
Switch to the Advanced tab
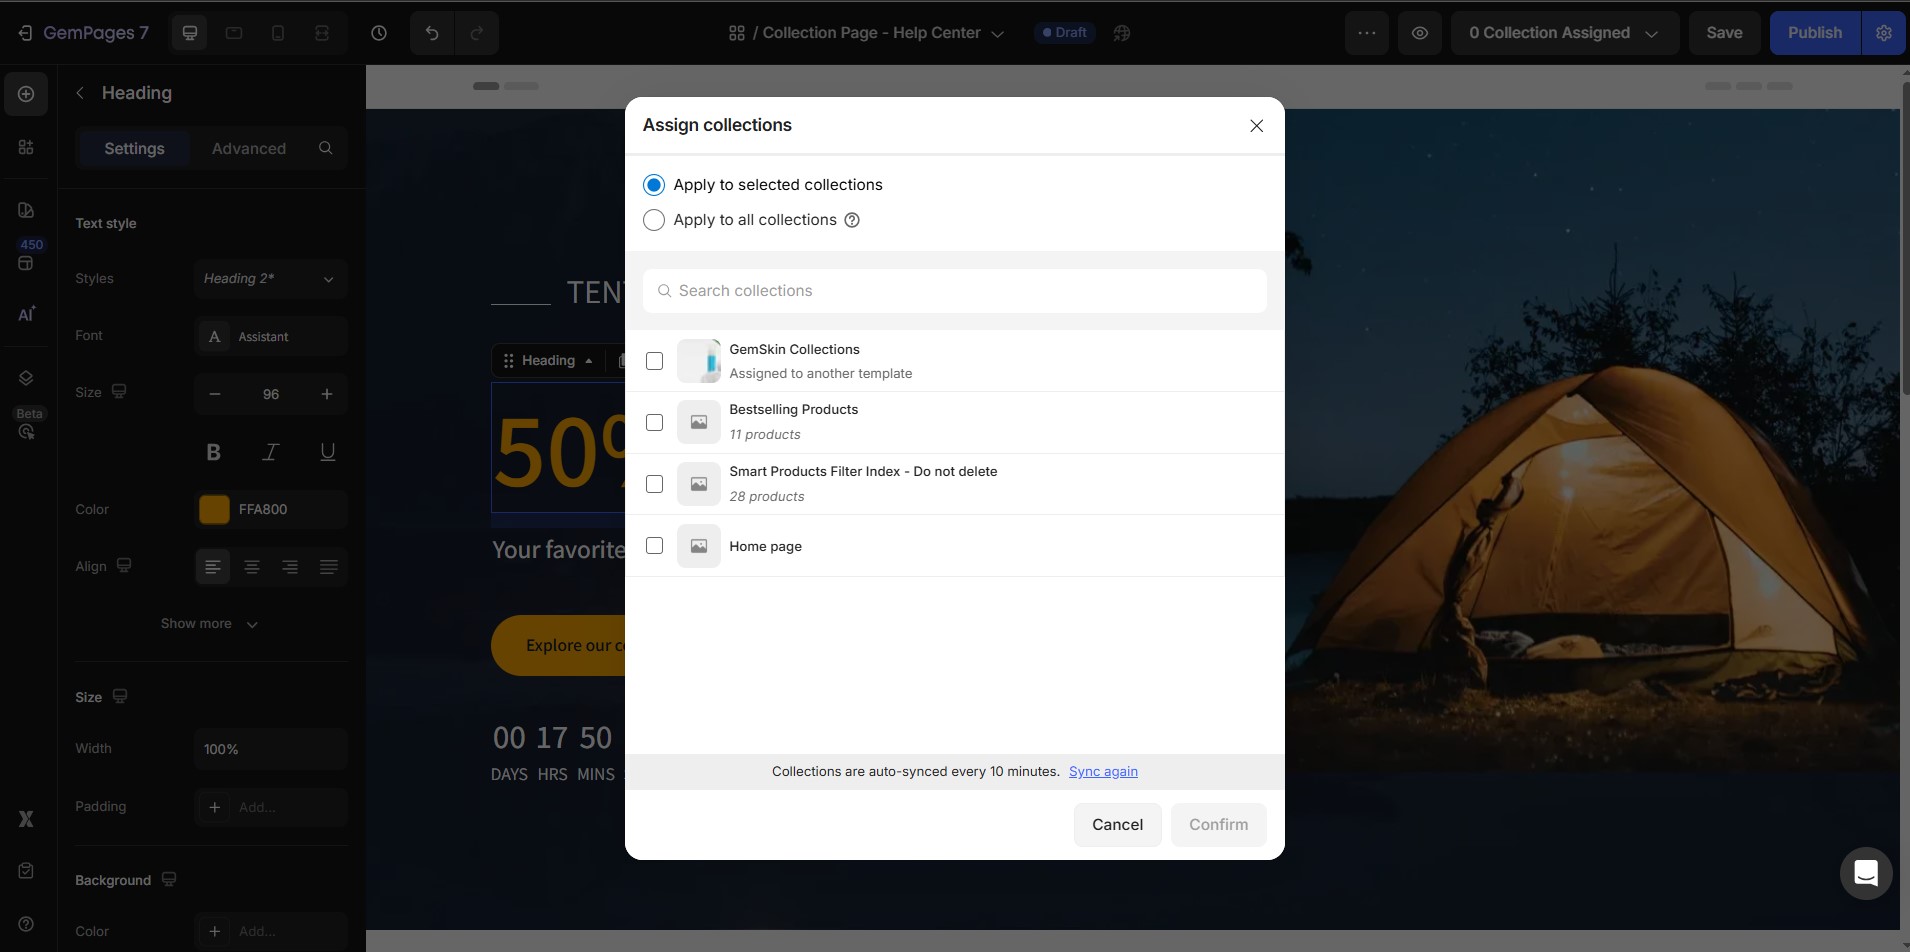click(x=249, y=148)
